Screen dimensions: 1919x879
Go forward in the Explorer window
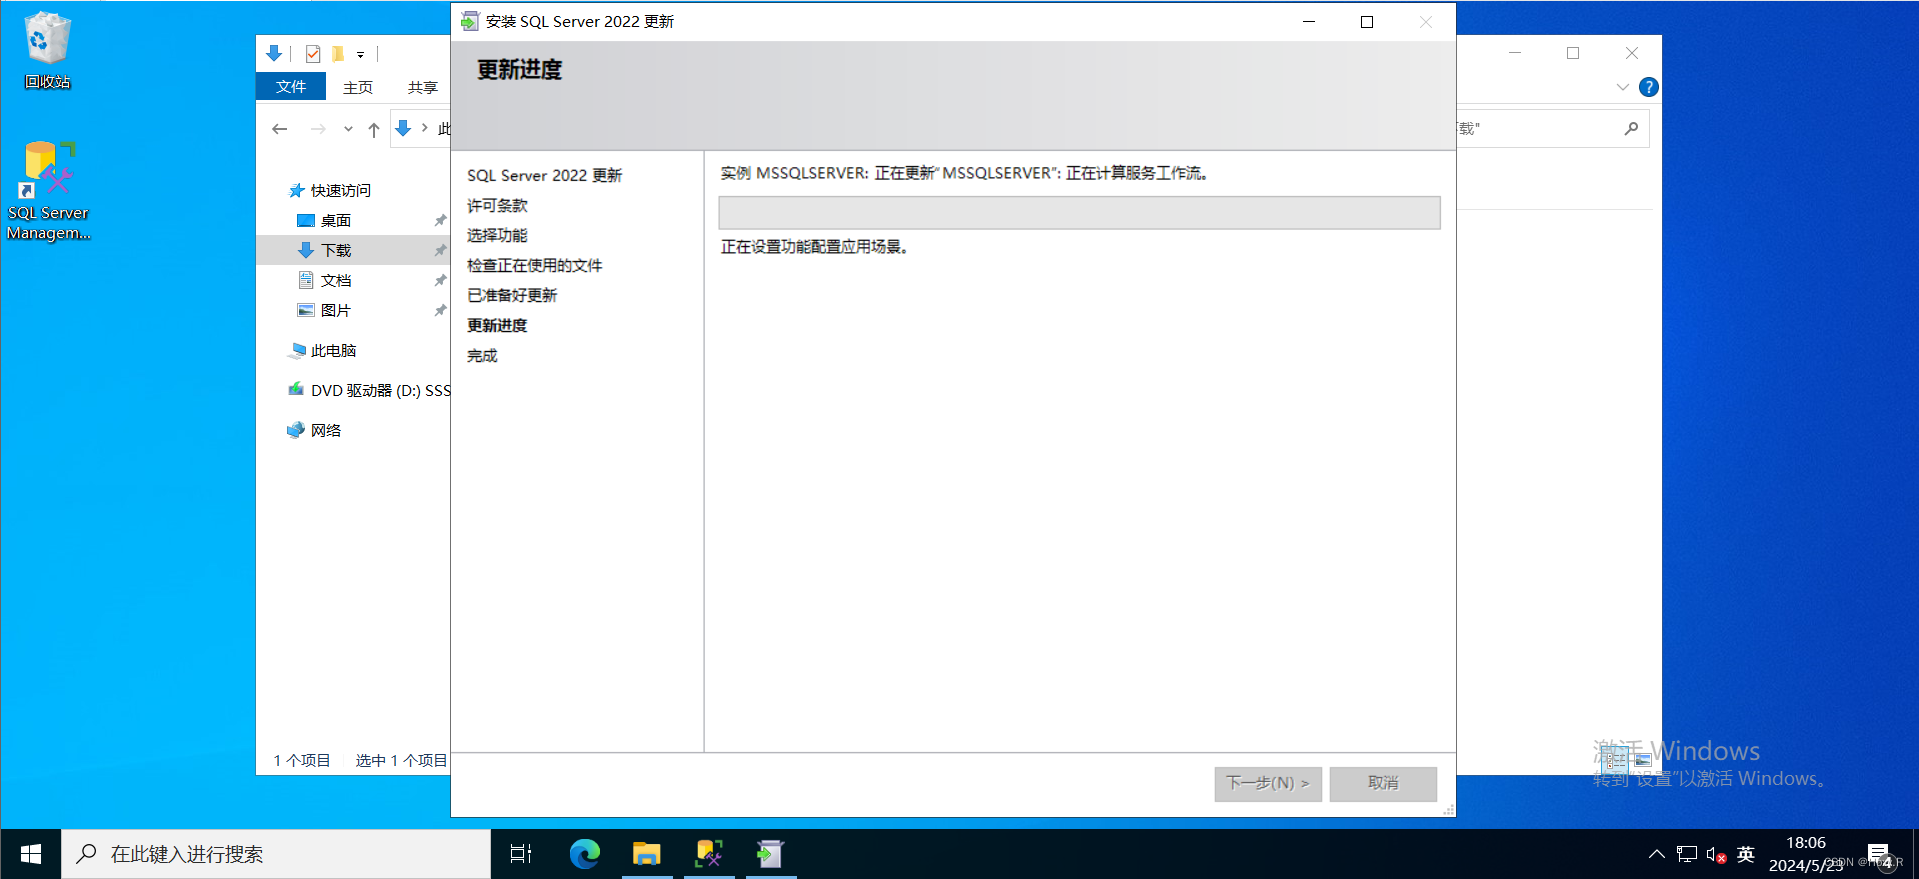(x=318, y=129)
